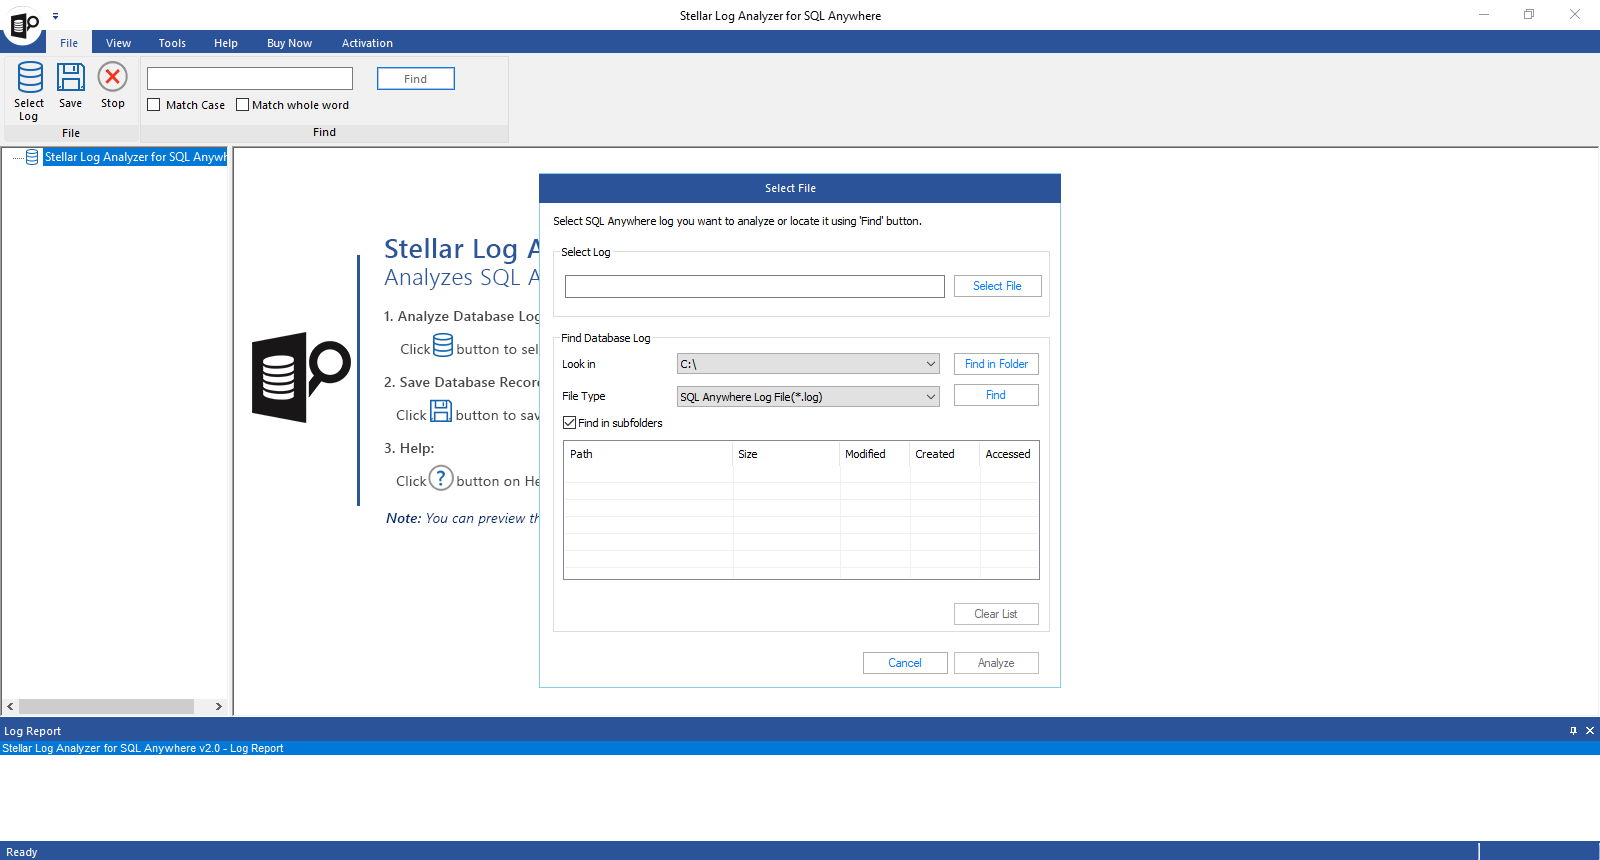Click the '3. Help:' heading
Viewport: 1600px width, 860px height.
click(x=409, y=448)
